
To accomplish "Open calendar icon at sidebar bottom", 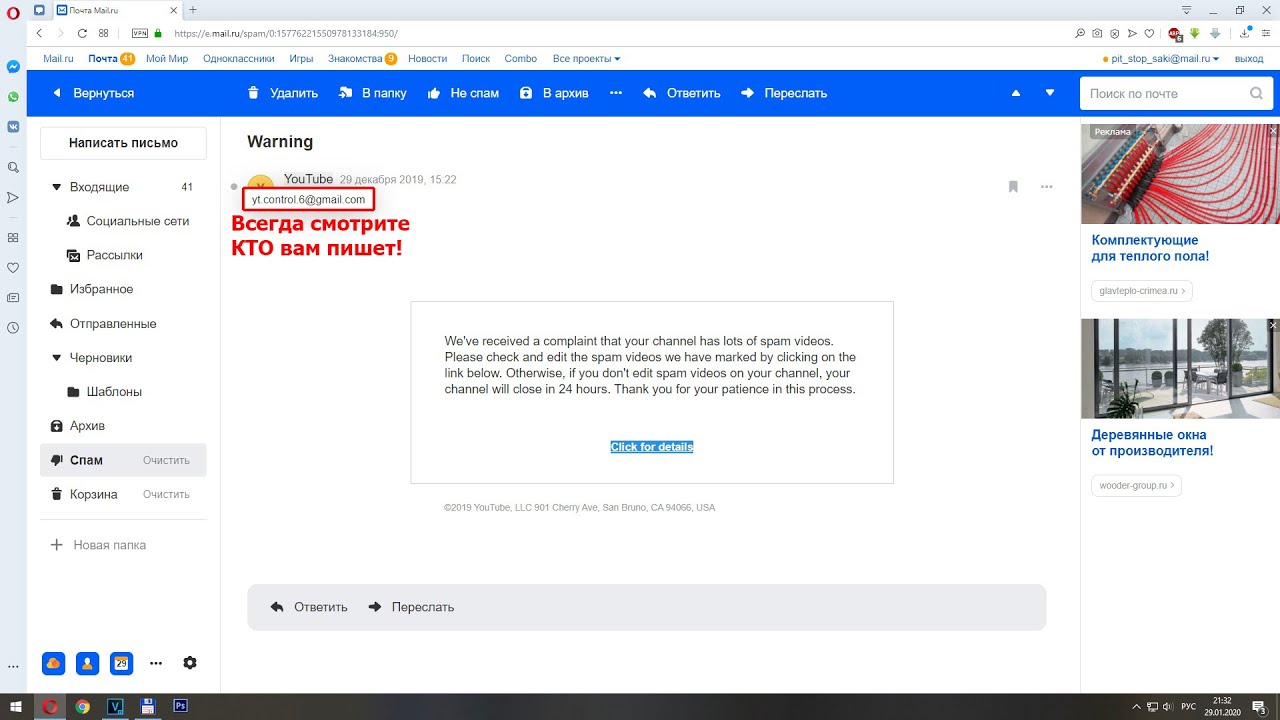I will (122, 663).
